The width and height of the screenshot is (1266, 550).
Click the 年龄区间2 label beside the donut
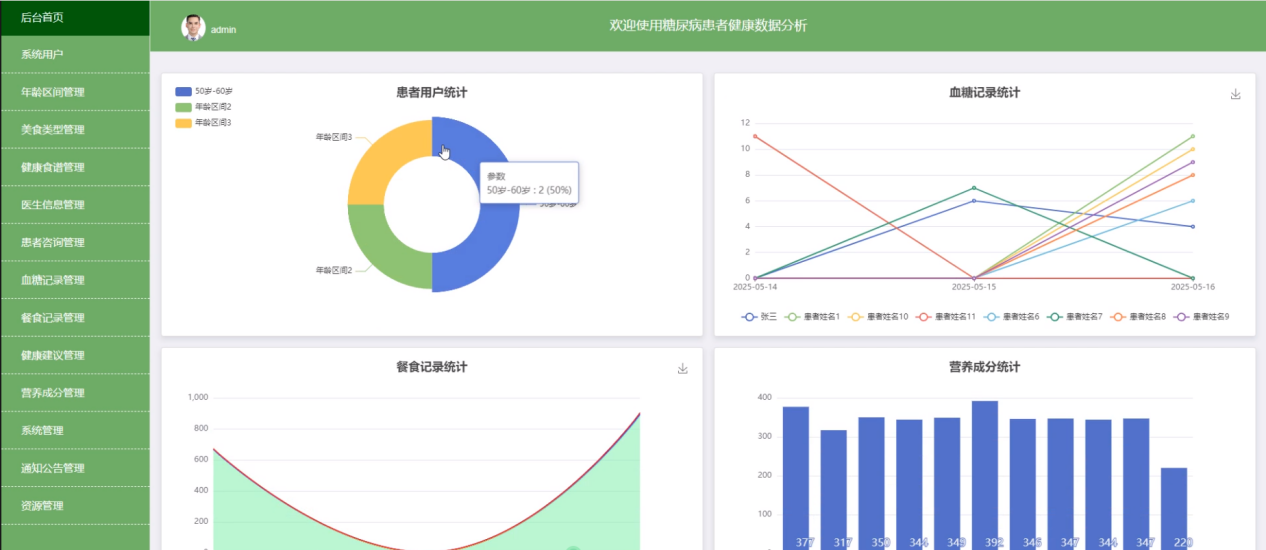[333, 270]
